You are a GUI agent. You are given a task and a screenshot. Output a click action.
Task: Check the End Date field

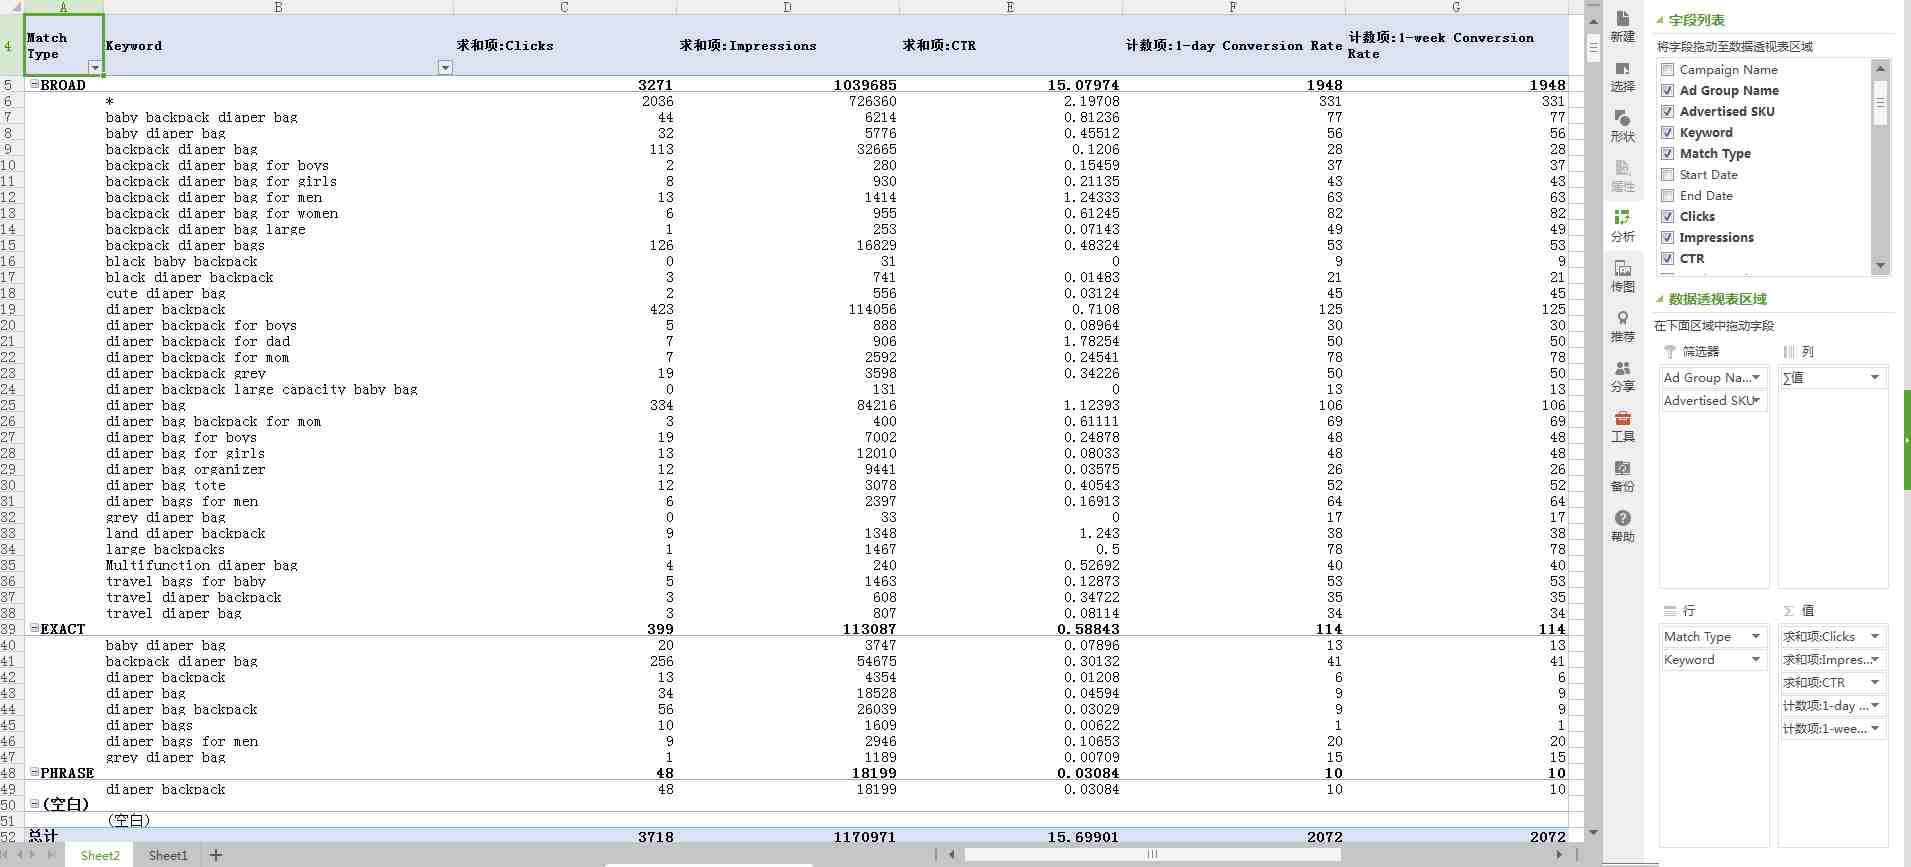(x=1667, y=195)
